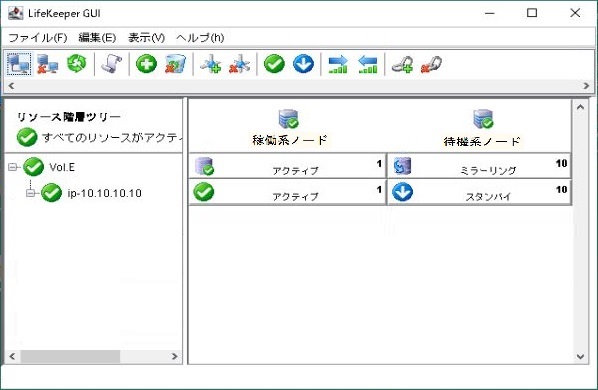Click the mirroring volume icon in ミラーリング cell
Screen dimensions: 598x390
pyautogui.click(x=402, y=166)
